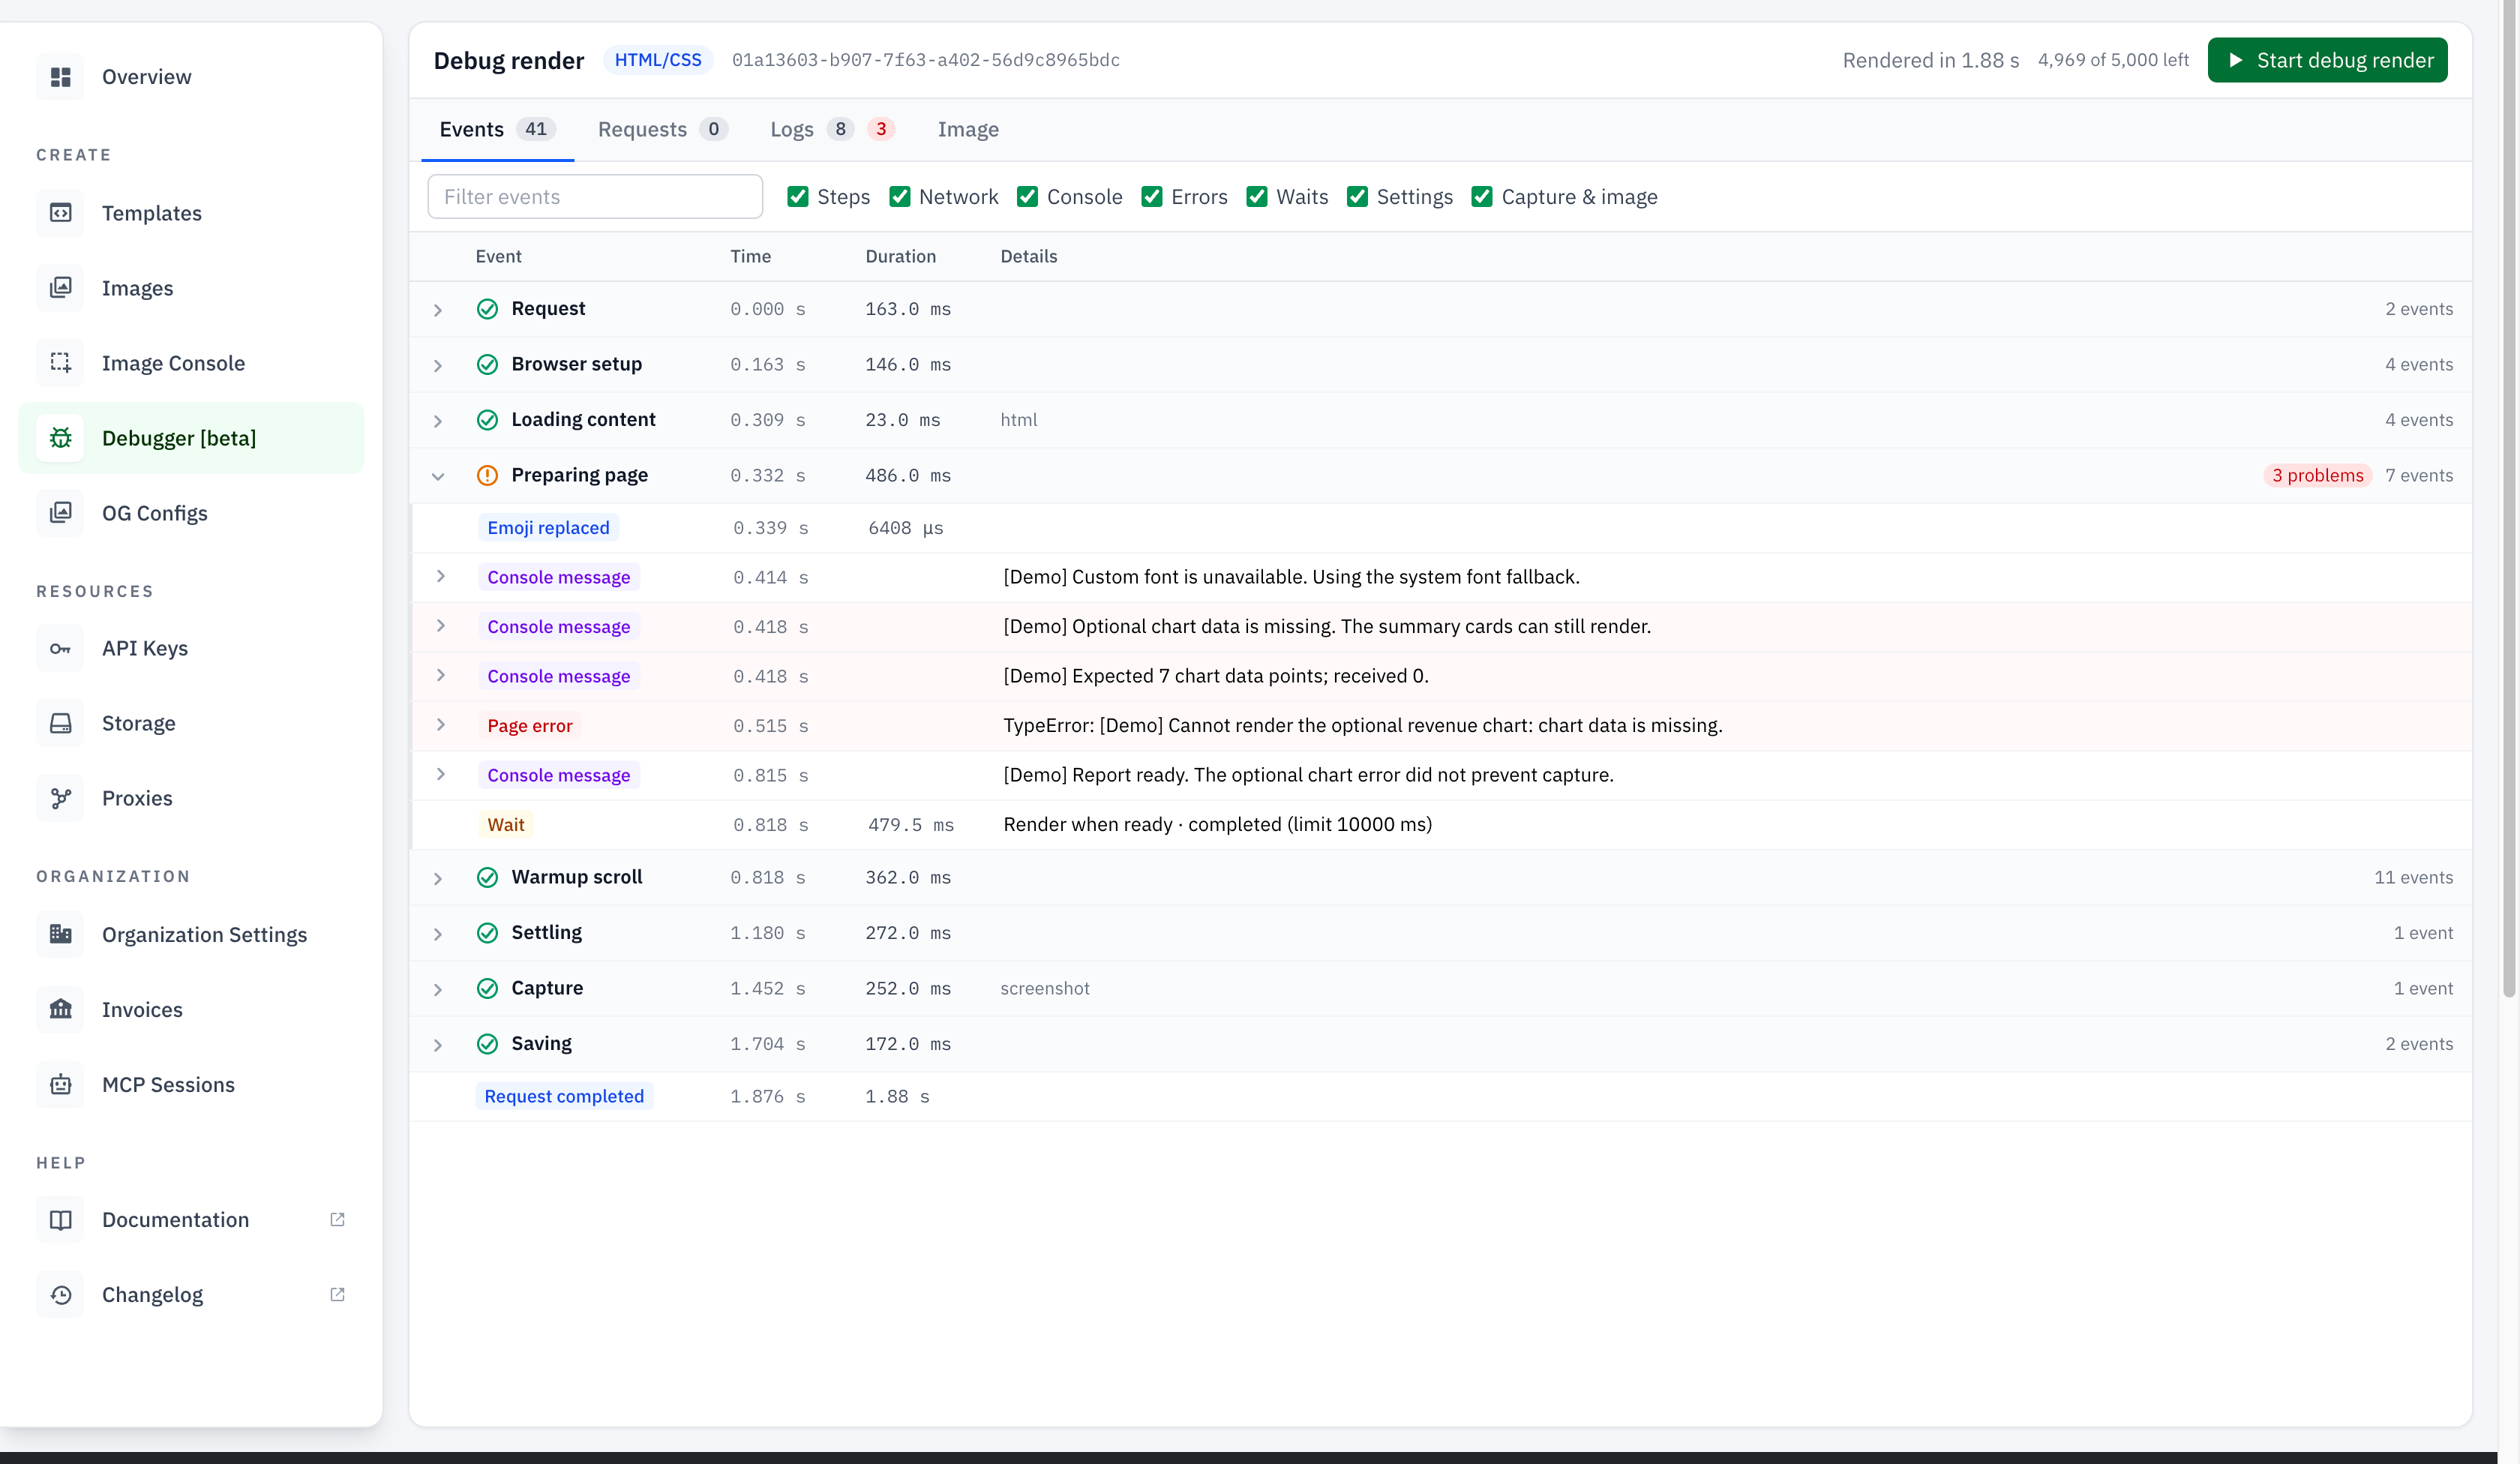Click the Documentation book icon
Image resolution: width=2520 pixels, height=1464 pixels.
point(61,1220)
